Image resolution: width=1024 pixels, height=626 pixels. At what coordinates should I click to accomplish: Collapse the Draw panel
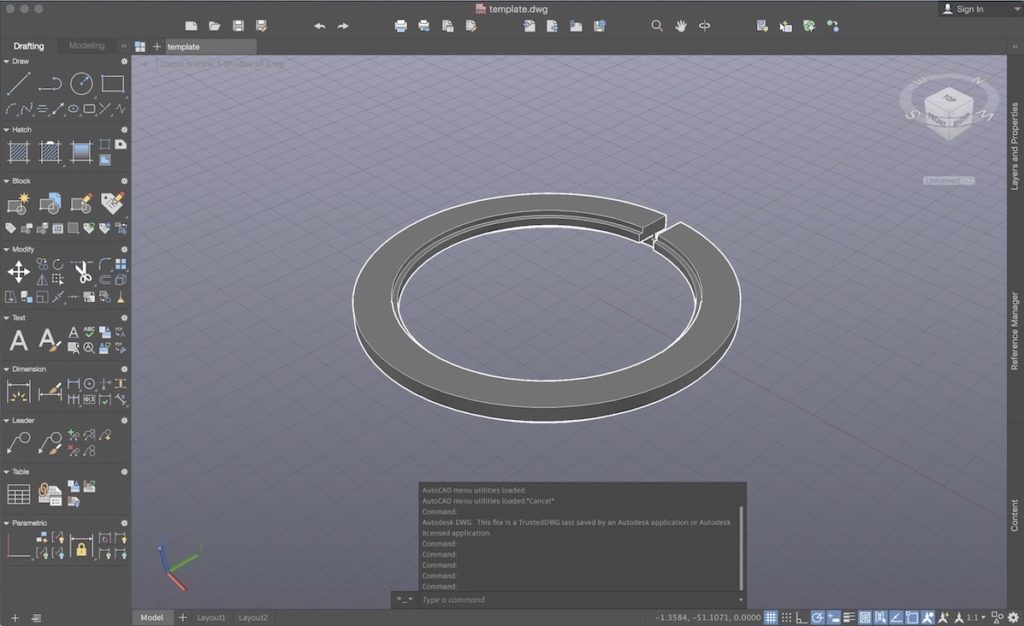7,61
